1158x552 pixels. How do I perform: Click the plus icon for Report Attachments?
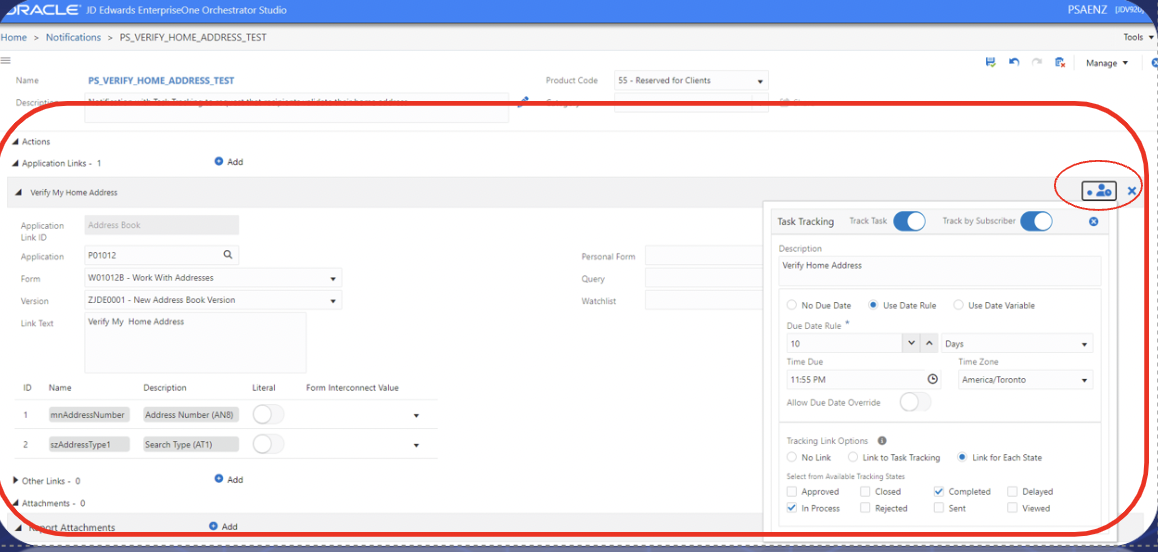(x=213, y=526)
